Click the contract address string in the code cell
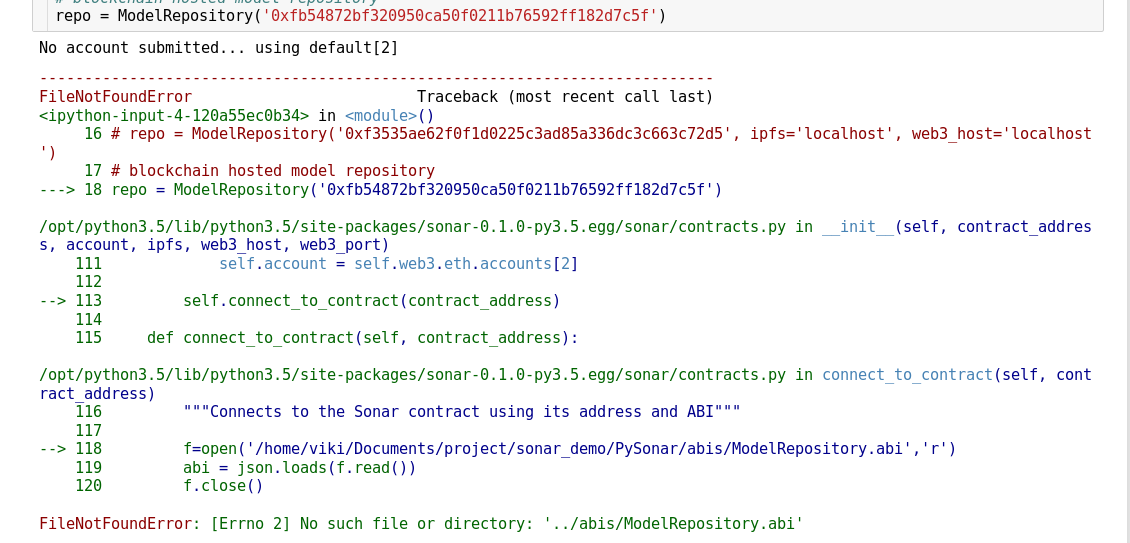The width and height of the screenshot is (1130, 543). [461, 15]
